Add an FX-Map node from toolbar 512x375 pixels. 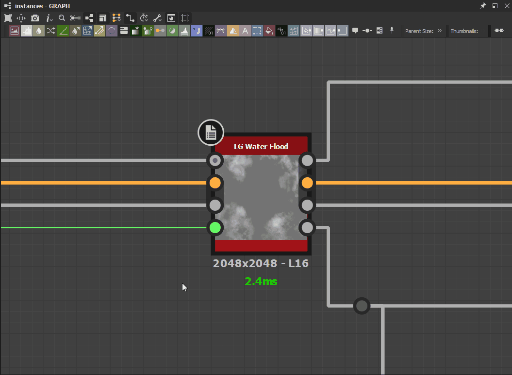point(124,31)
